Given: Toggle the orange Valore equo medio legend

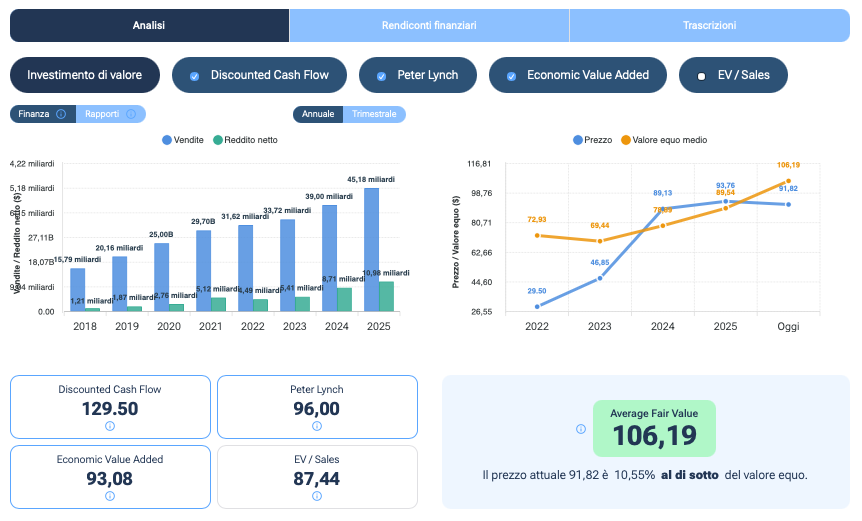Looking at the screenshot, I should click(x=627, y=140).
